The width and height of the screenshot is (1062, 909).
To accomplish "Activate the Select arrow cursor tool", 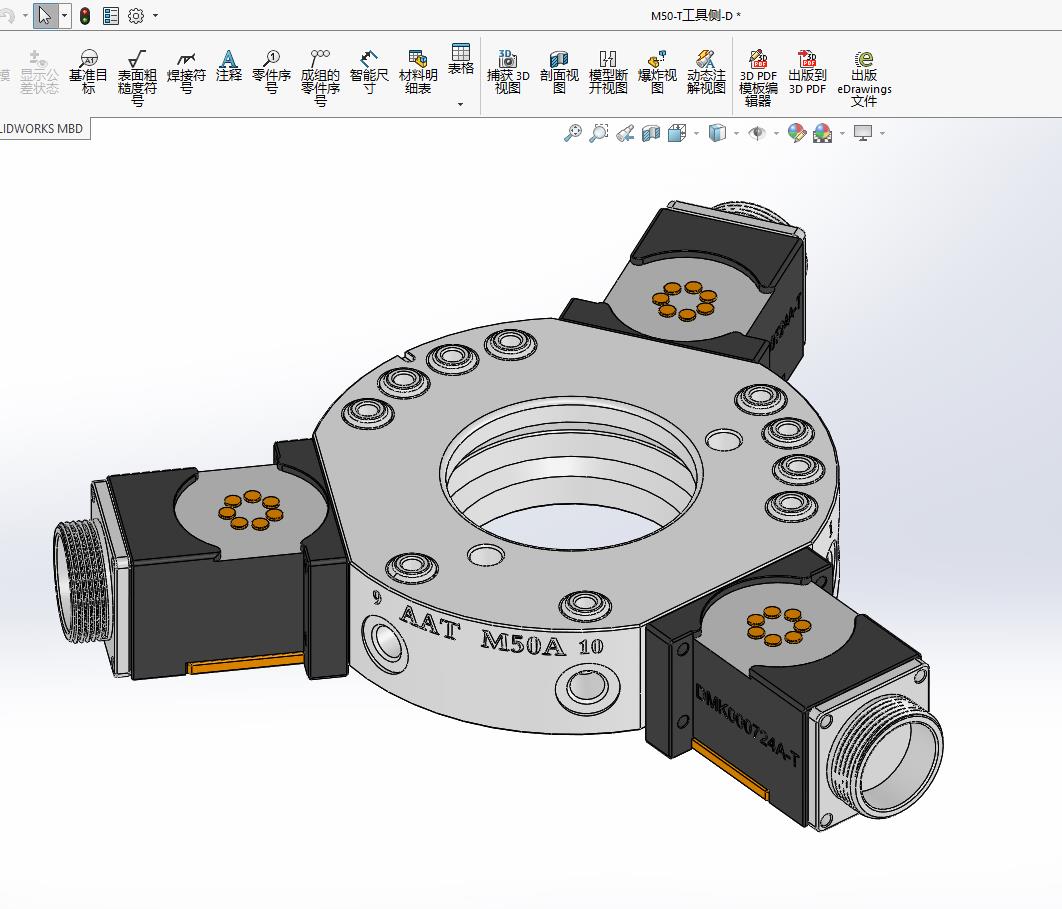I will click(x=45, y=15).
